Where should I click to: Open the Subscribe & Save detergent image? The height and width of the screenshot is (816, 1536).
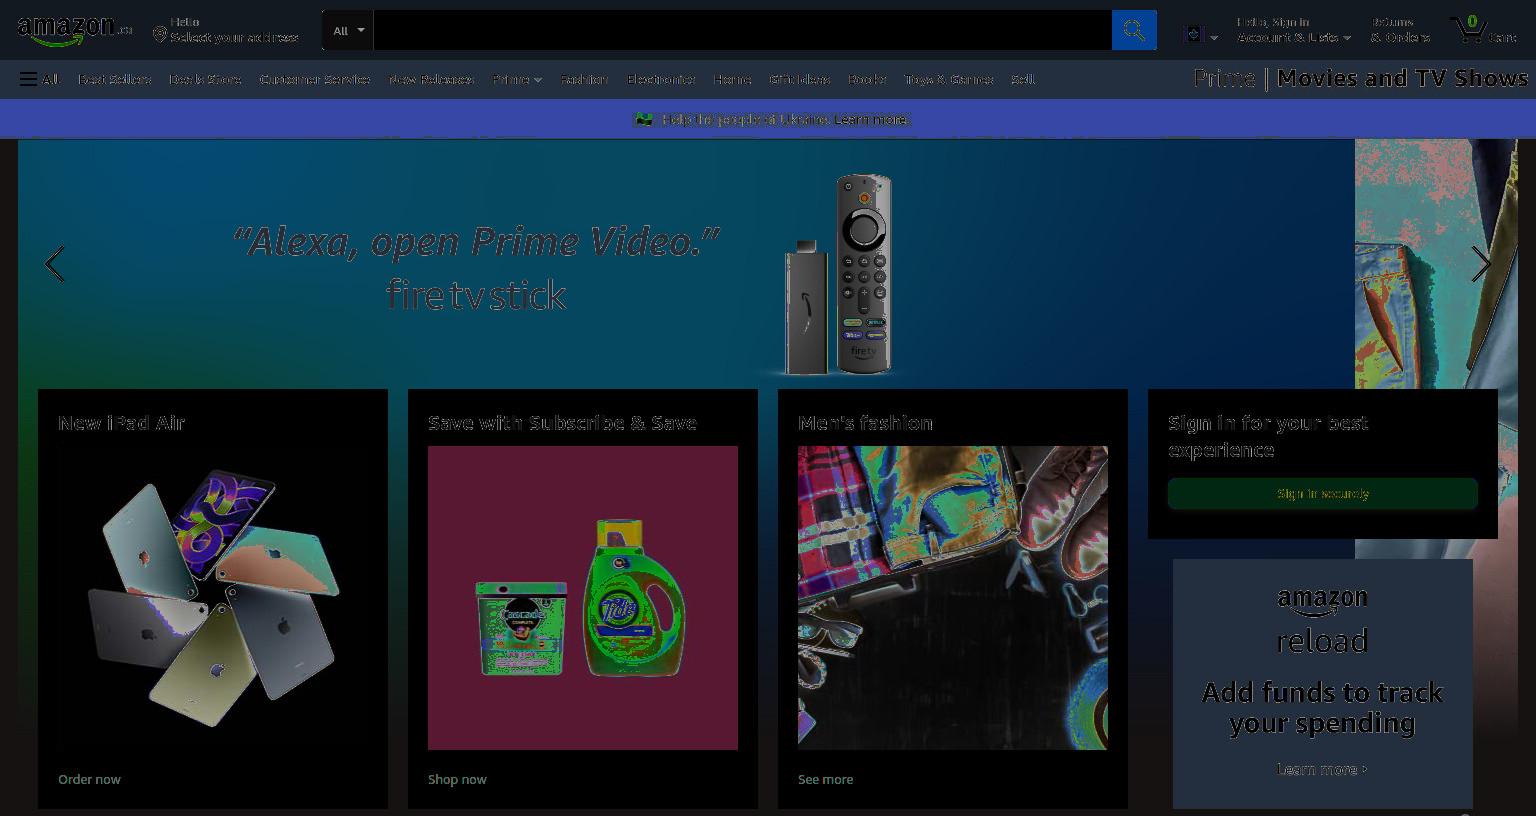point(583,598)
